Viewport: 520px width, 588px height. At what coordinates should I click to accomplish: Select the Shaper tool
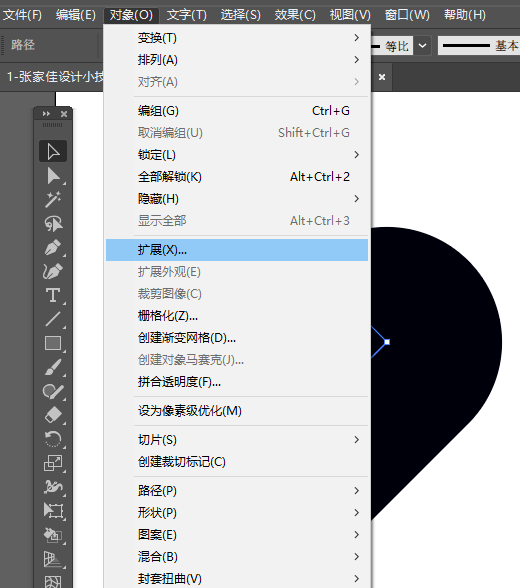tap(53, 392)
